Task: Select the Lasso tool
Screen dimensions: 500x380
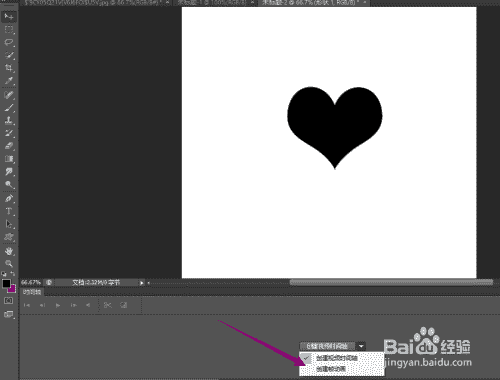Action: [x=9, y=42]
